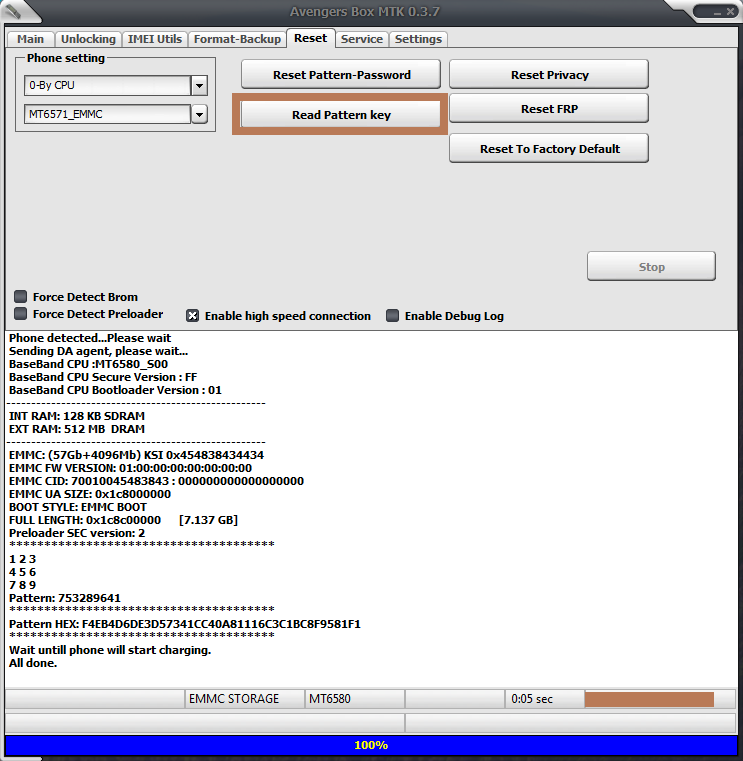
Task: Click the Reset FRP button
Action: click(x=549, y=109)
